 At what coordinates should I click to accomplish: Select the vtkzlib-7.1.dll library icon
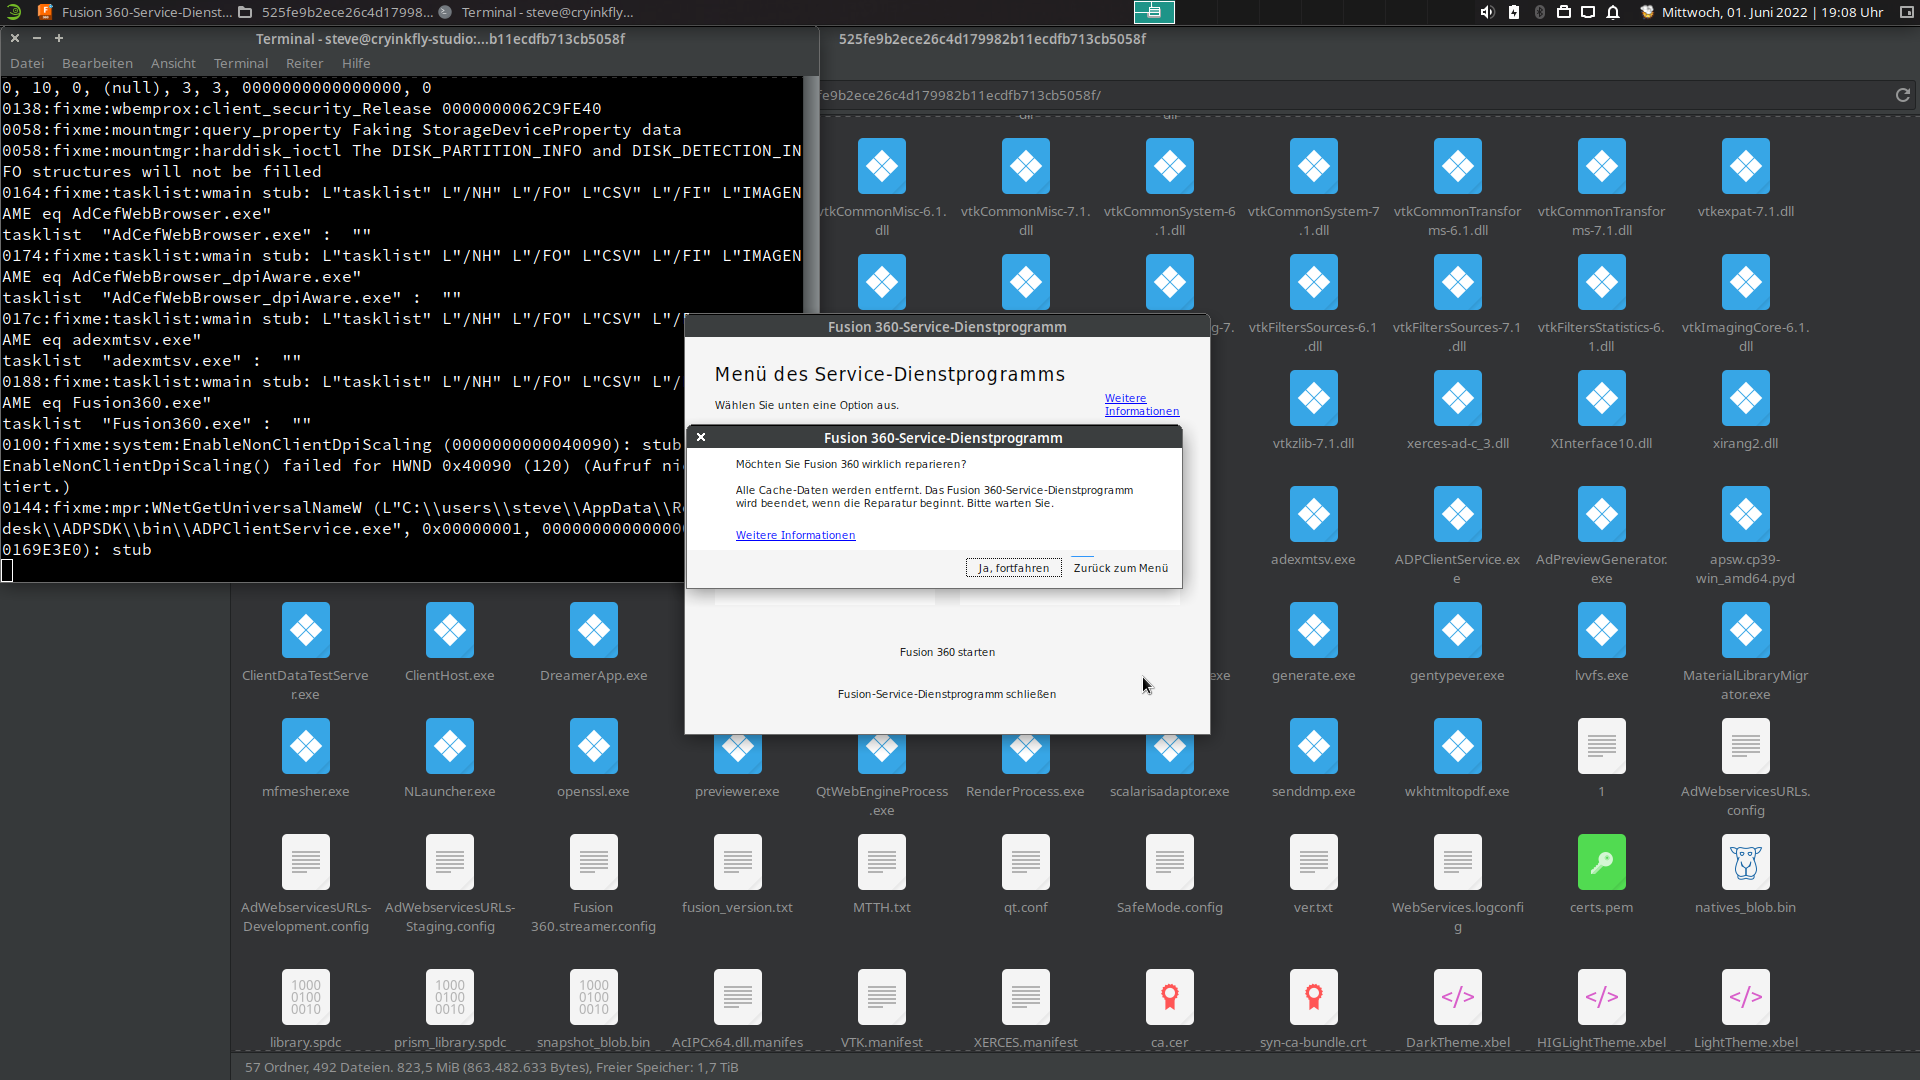[1313, 397]
